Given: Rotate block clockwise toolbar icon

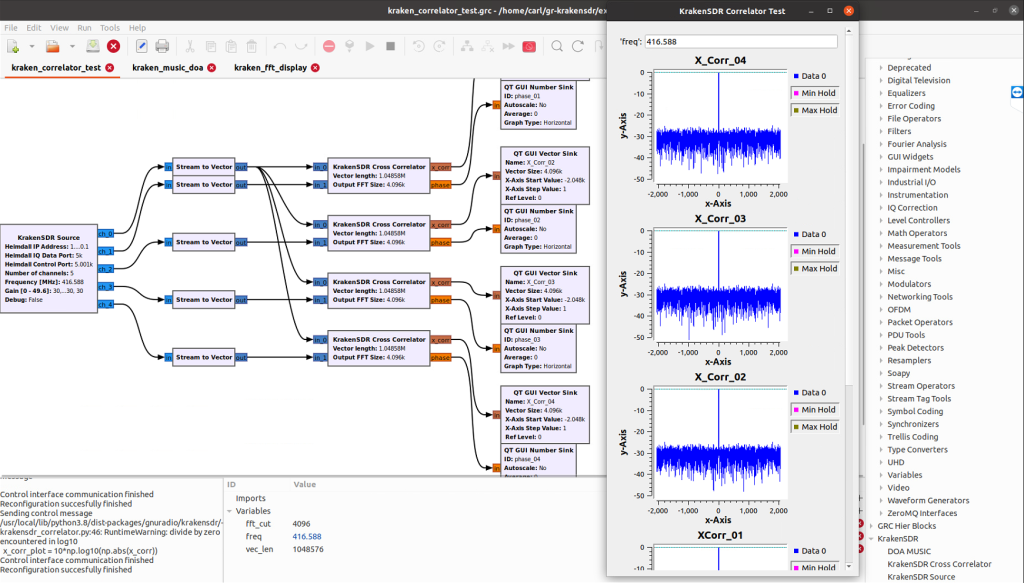Looking at the screenshot, I should point(440,46).
